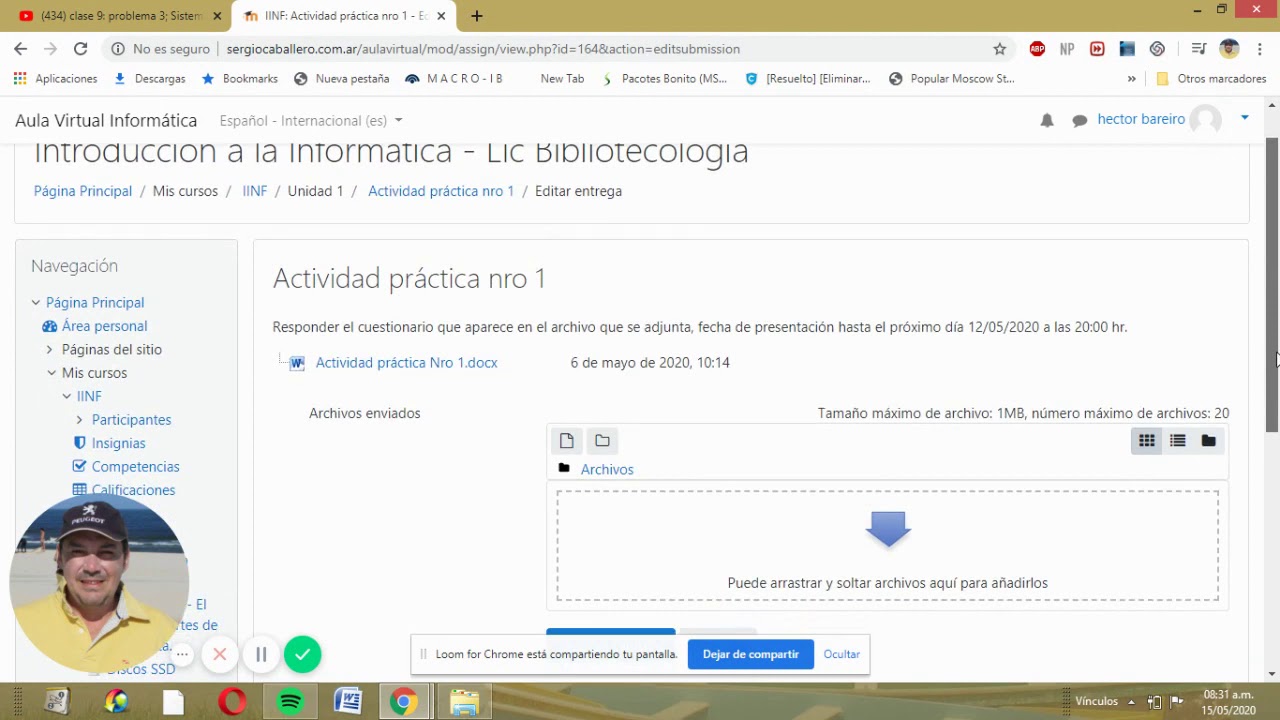Click Dejar de compartir button
The height and width of the screenshot is (720, 1280).
pyautogui.click(x=751, y=654)
